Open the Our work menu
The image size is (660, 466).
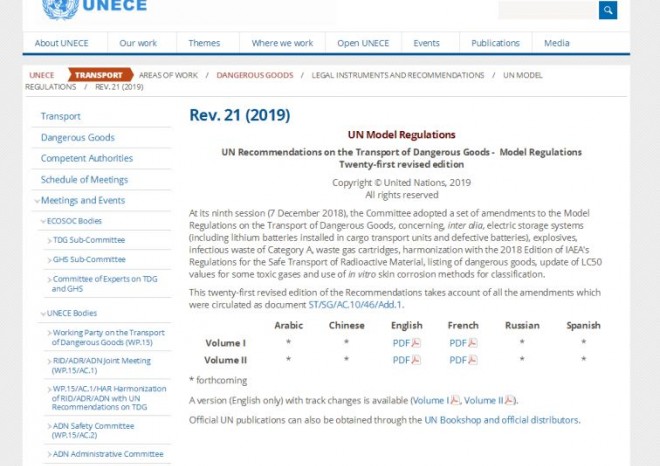(x=138, y=43)
